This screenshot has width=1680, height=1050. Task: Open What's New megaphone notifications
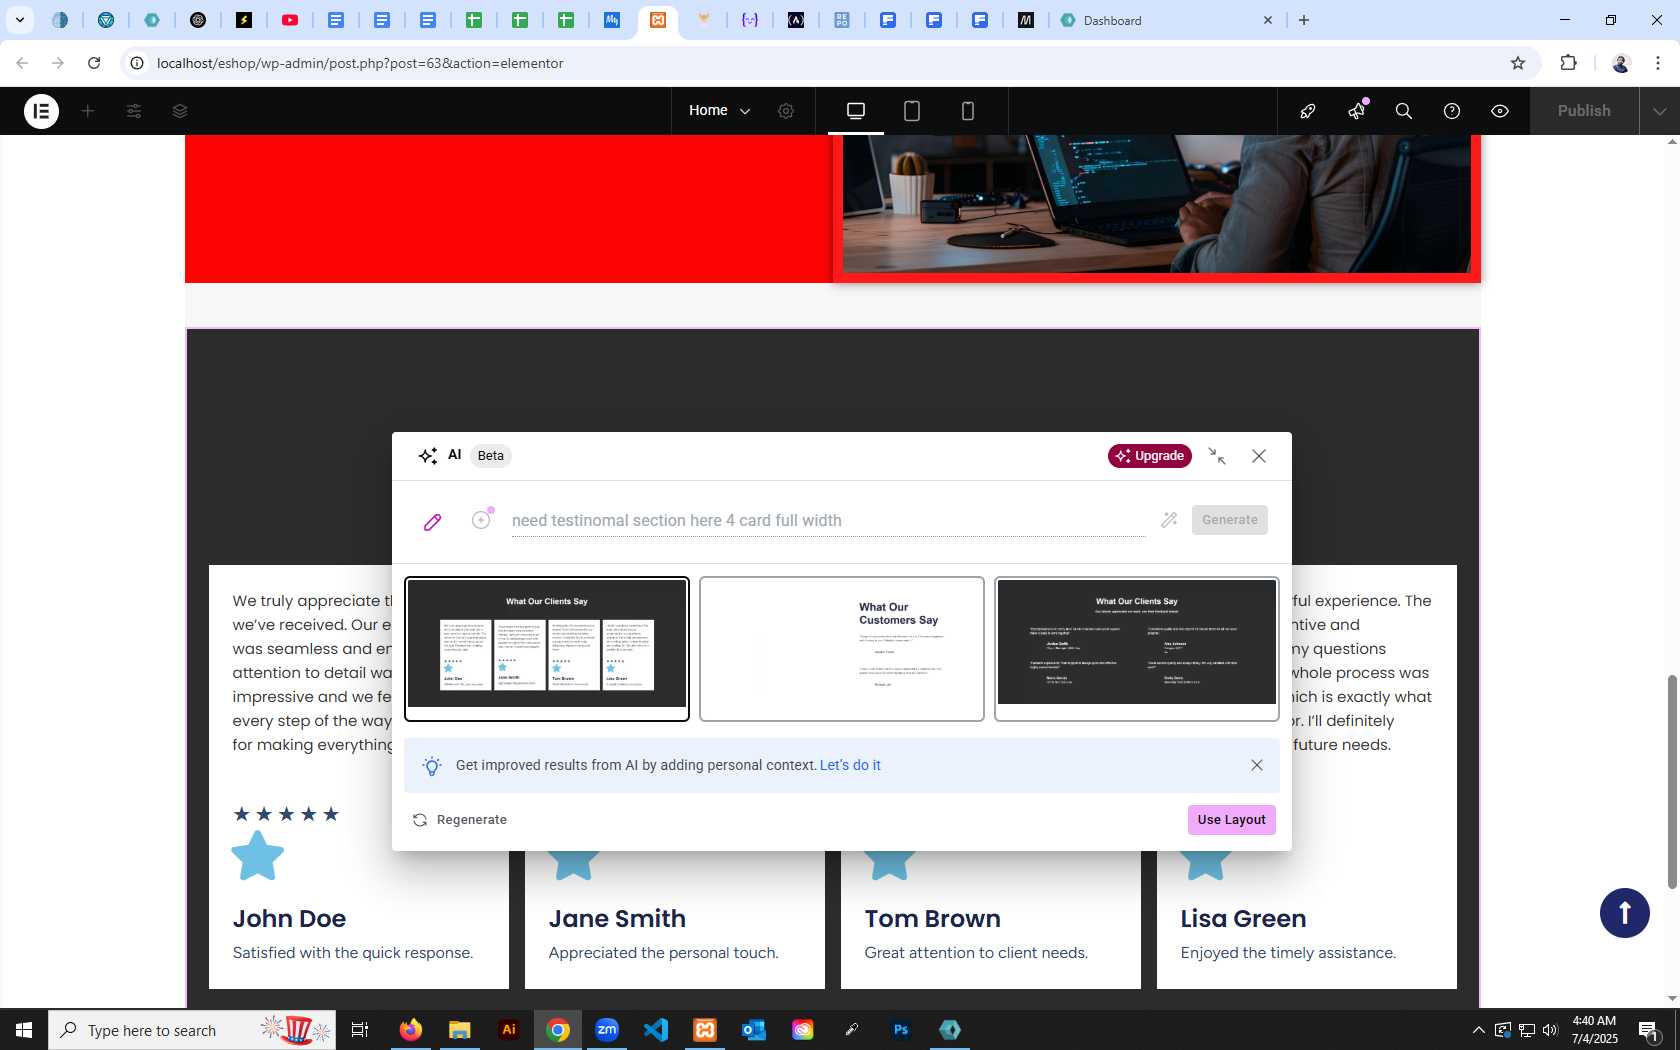1356,111
